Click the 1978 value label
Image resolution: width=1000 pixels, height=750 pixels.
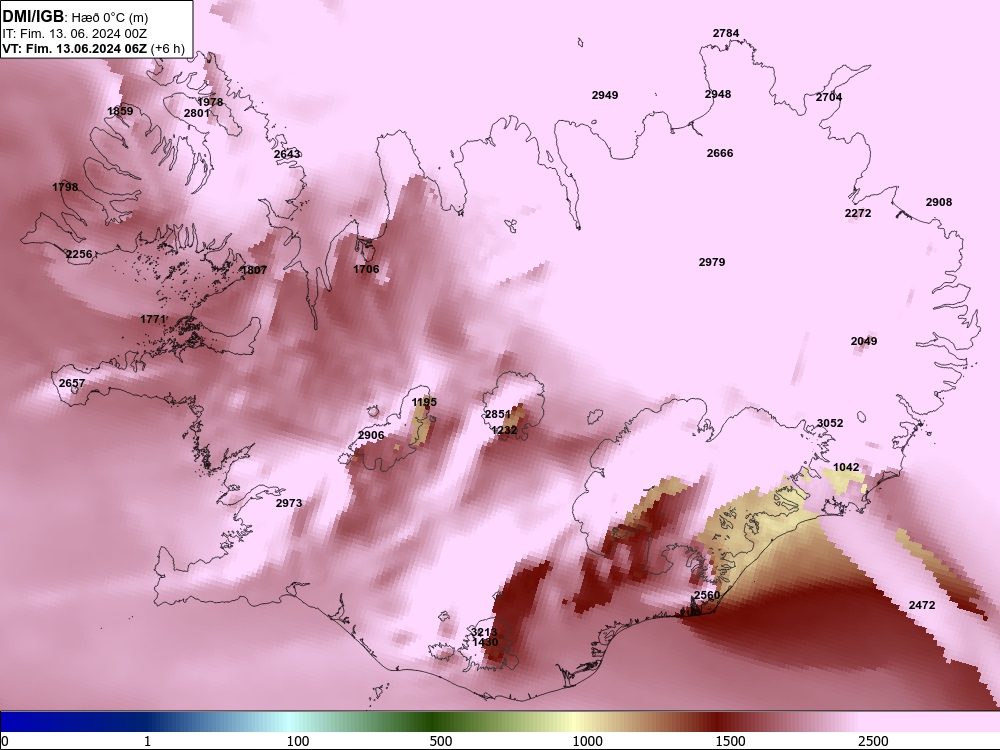click(210, 102)
